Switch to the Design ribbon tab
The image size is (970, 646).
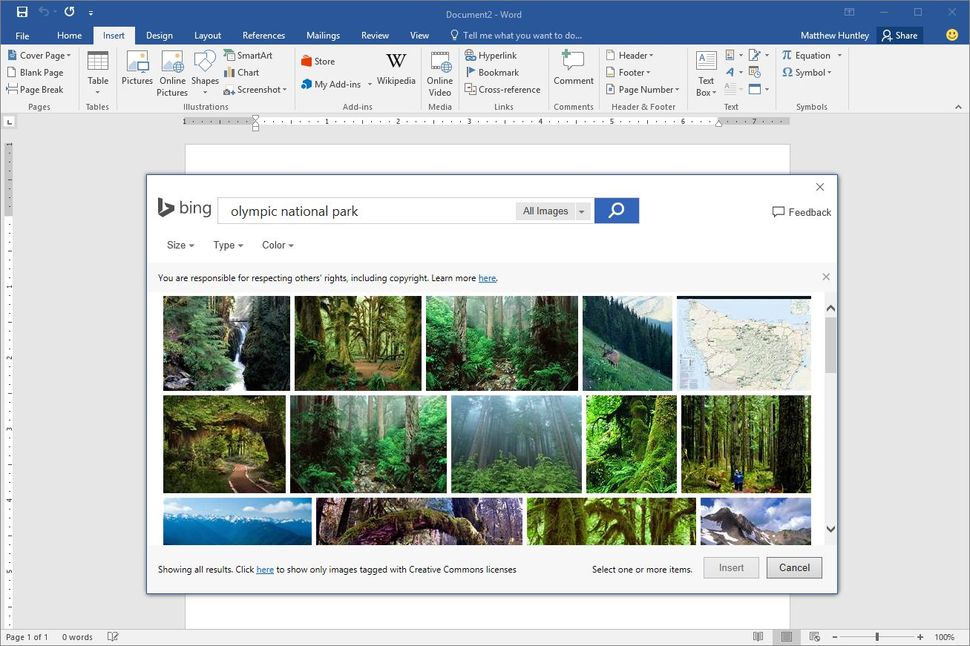click(x=159, y=34)
